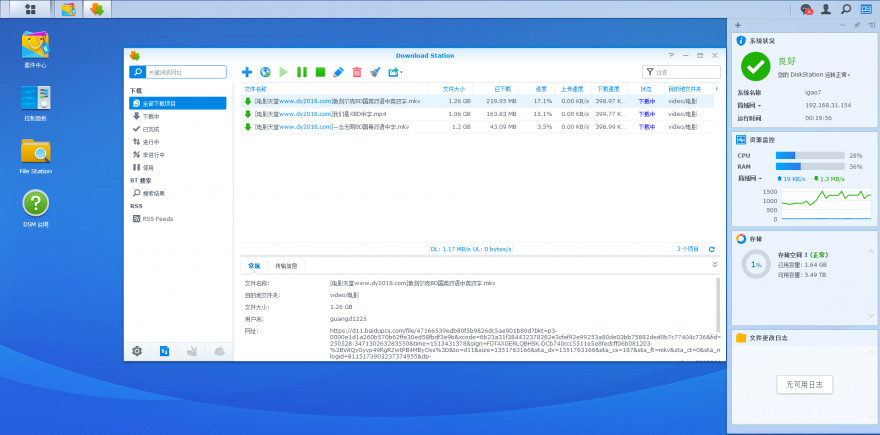Click the red trash delete icon

coord(356,72)
